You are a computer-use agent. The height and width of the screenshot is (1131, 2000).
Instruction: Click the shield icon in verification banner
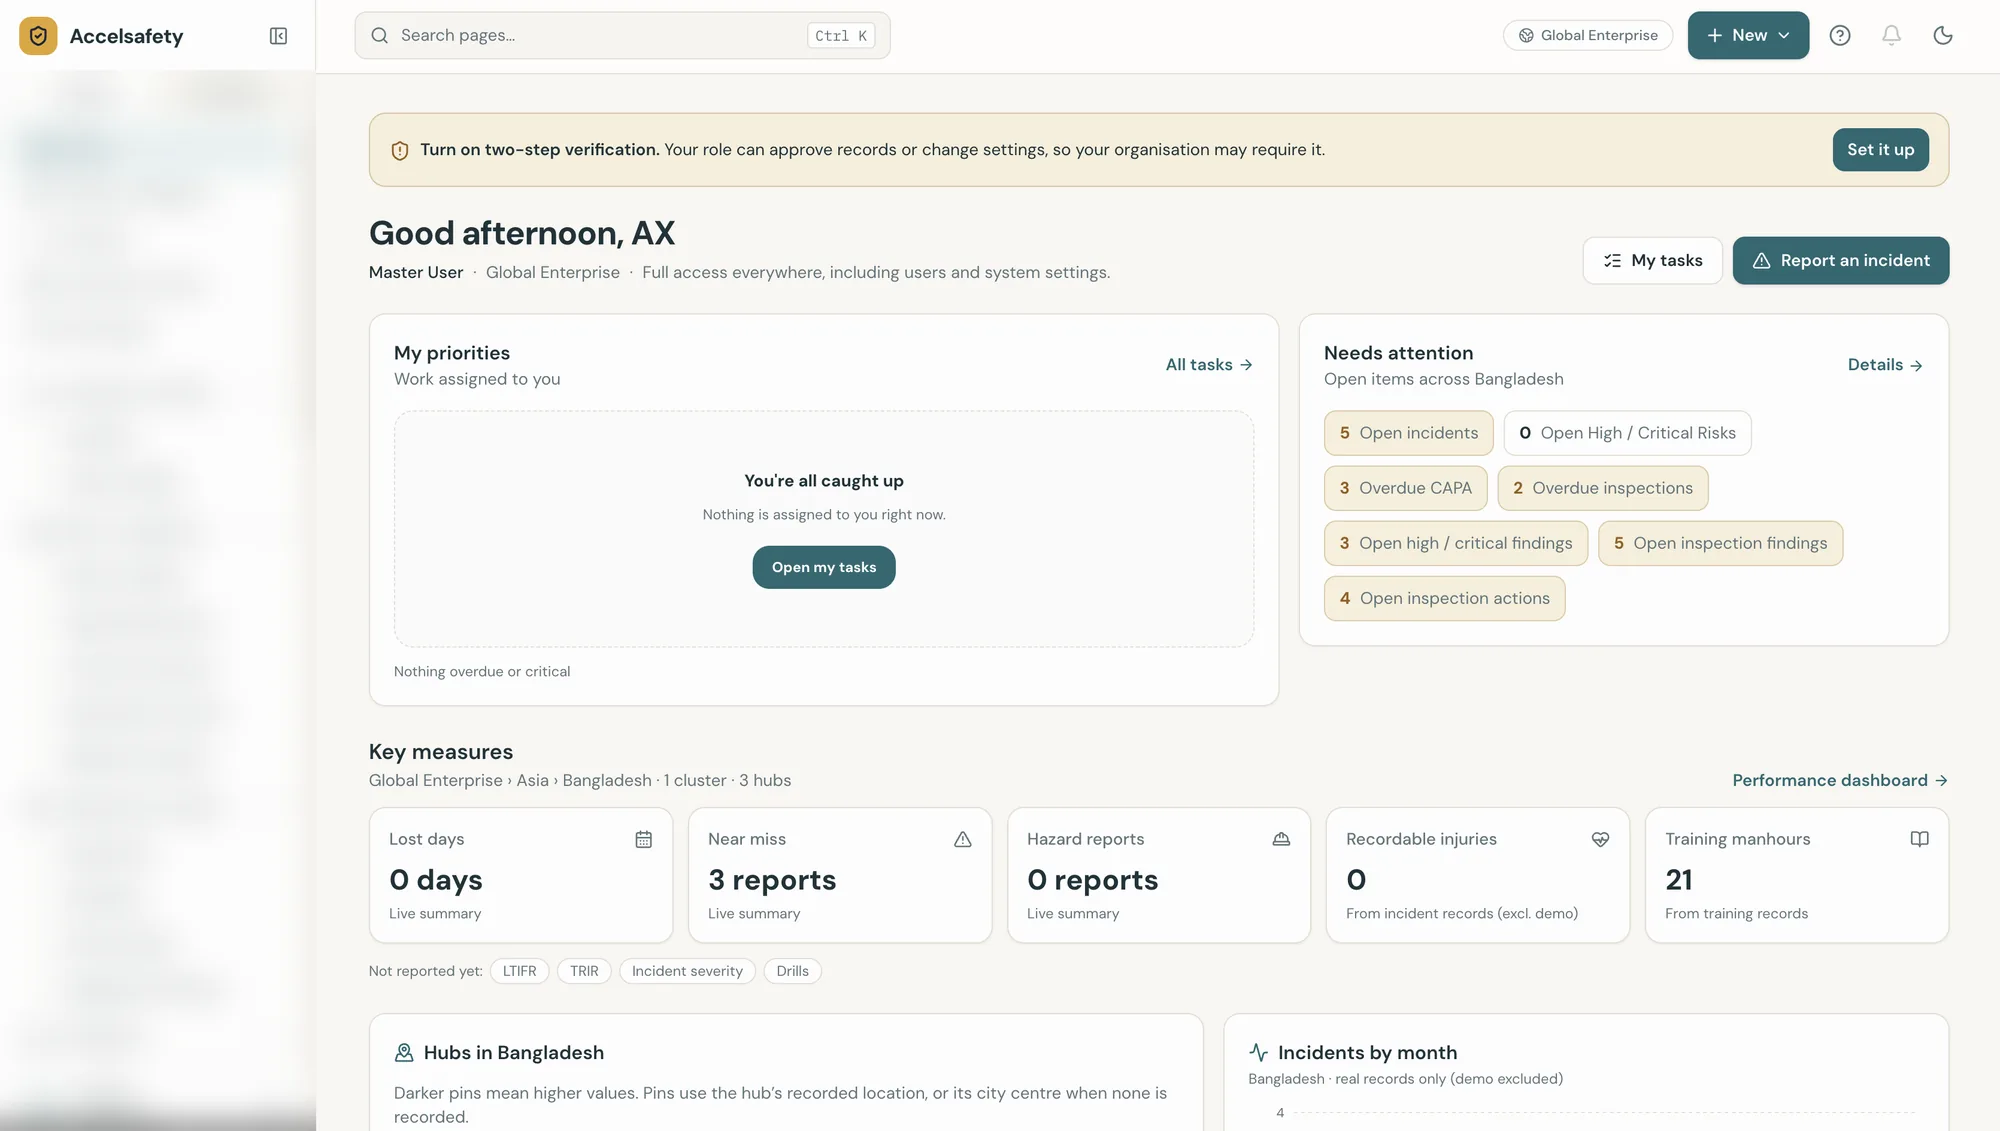pyautogui.click(x=400, y=150)
